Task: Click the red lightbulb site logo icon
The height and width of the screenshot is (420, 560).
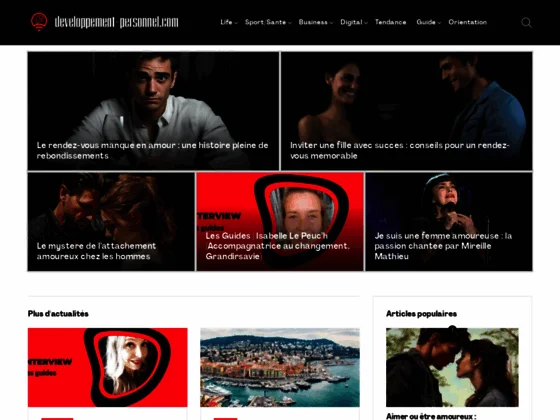Action: [39, 22]
